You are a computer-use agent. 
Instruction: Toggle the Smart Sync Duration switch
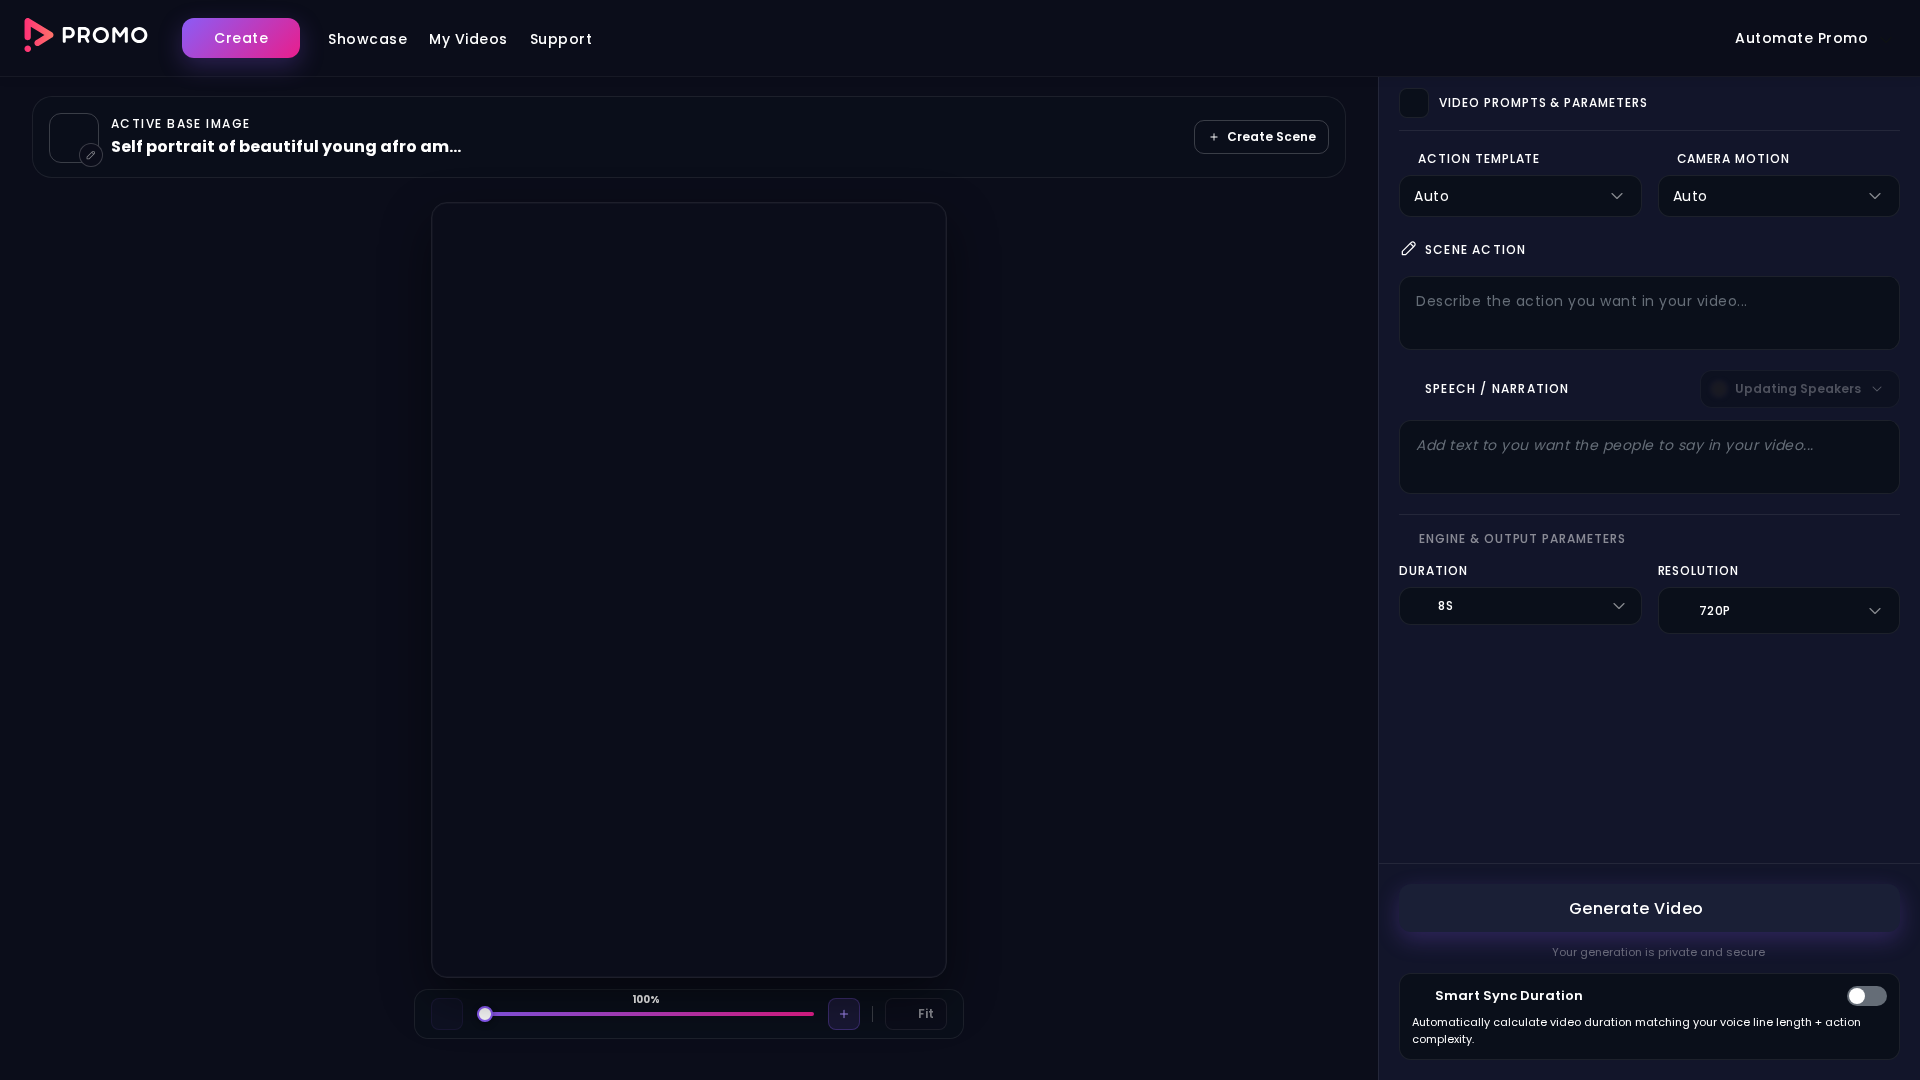[1866, 996]
